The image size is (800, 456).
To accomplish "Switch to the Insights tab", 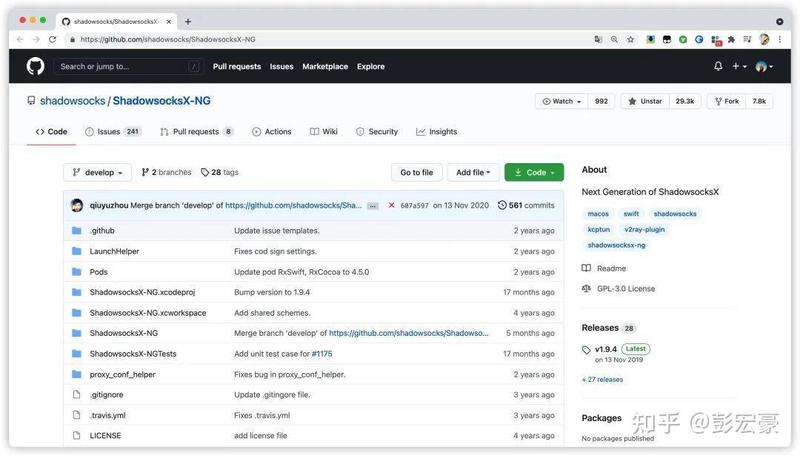I will 436,132.
